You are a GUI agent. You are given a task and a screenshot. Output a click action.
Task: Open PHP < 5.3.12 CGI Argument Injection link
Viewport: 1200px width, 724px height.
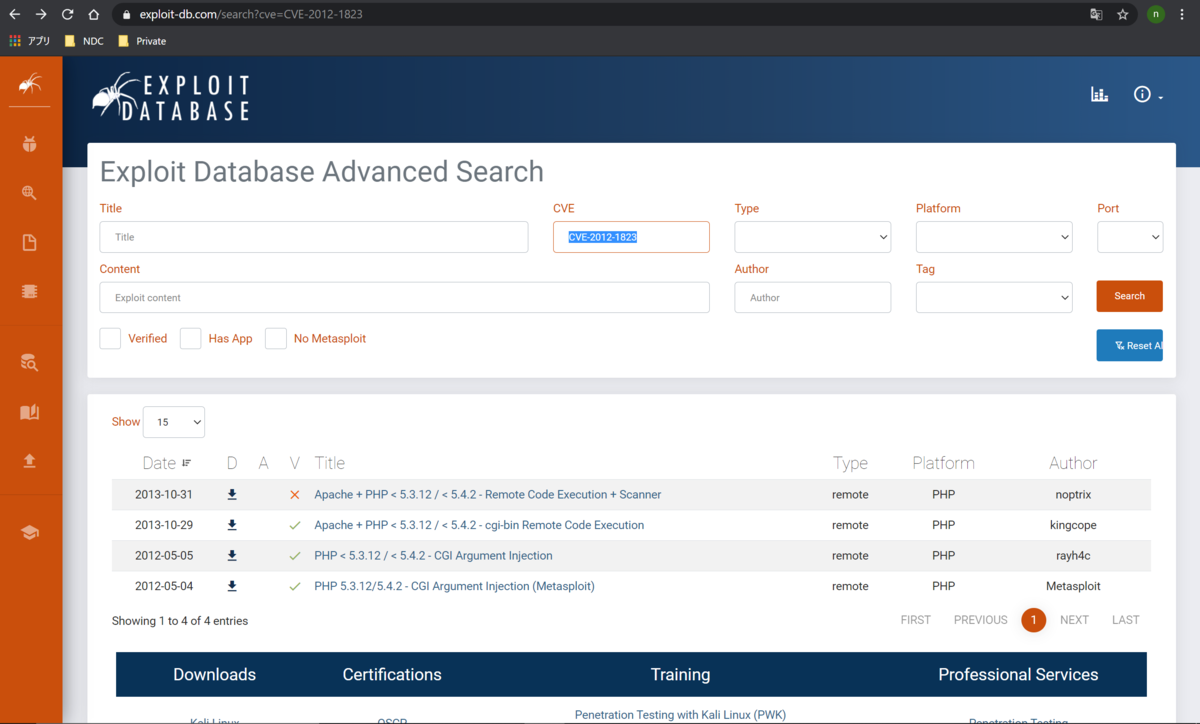433,556
